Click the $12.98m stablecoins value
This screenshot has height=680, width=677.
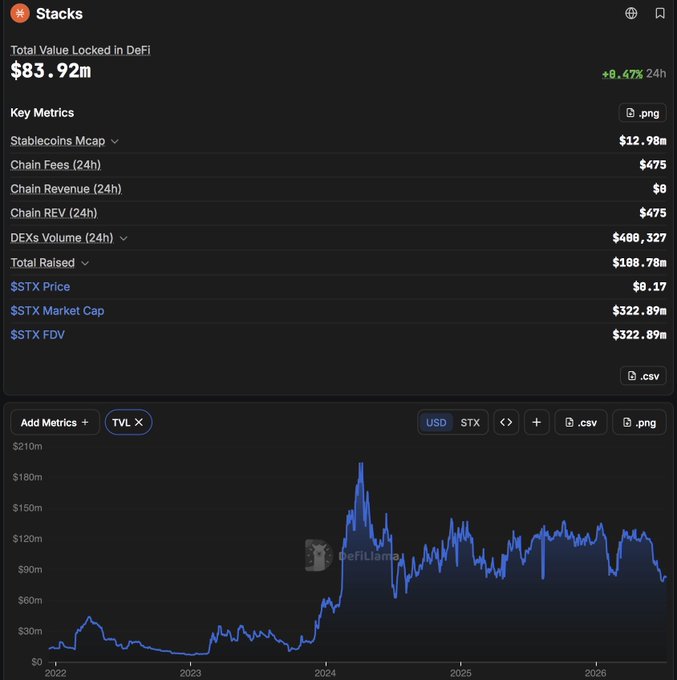(x=643, y=141)
